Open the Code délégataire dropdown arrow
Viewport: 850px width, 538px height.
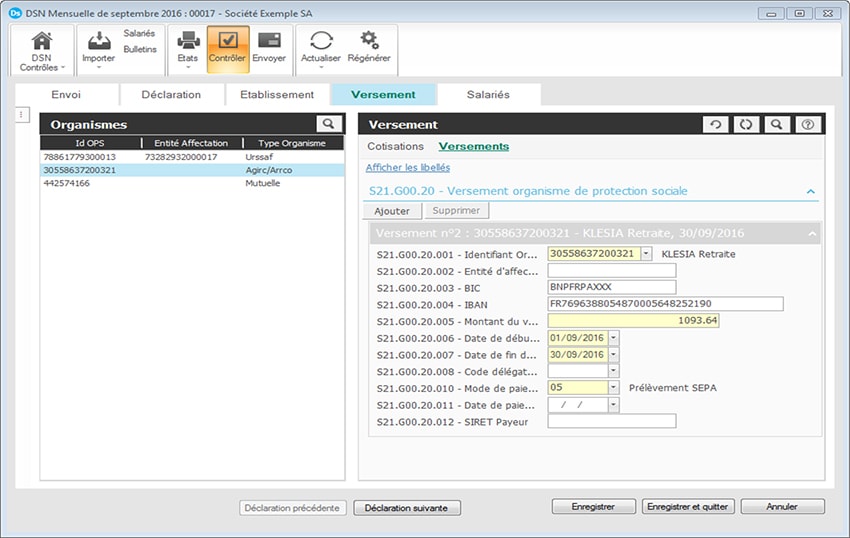click(614, 372)
